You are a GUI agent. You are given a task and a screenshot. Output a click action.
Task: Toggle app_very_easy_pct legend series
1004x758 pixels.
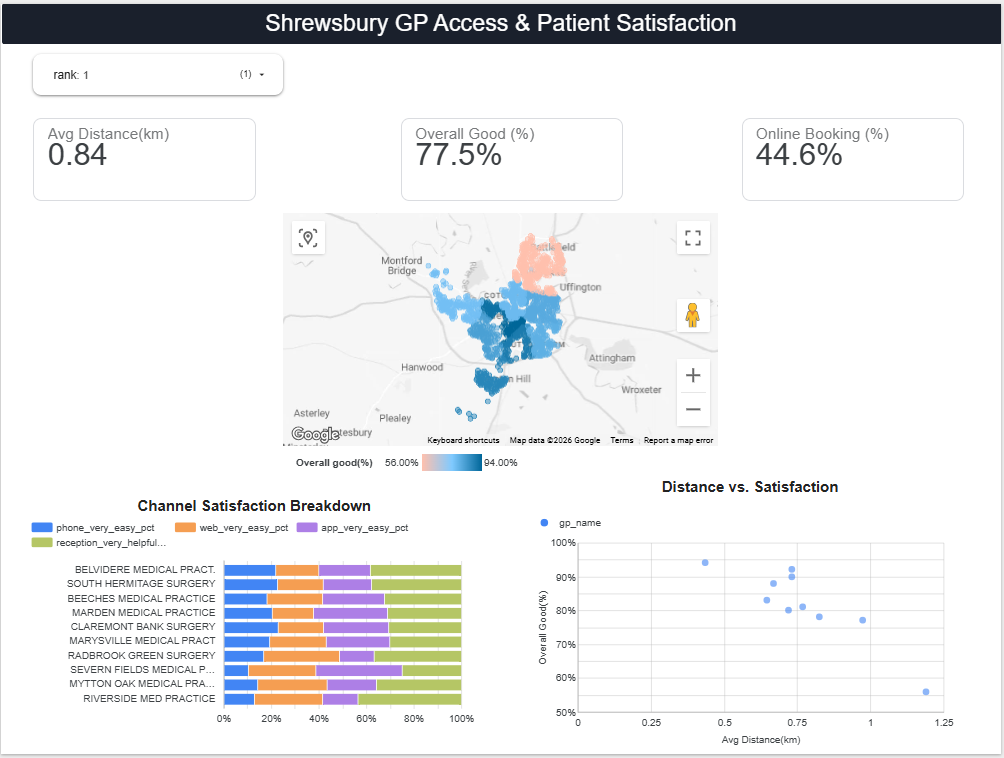click(353, 528)
